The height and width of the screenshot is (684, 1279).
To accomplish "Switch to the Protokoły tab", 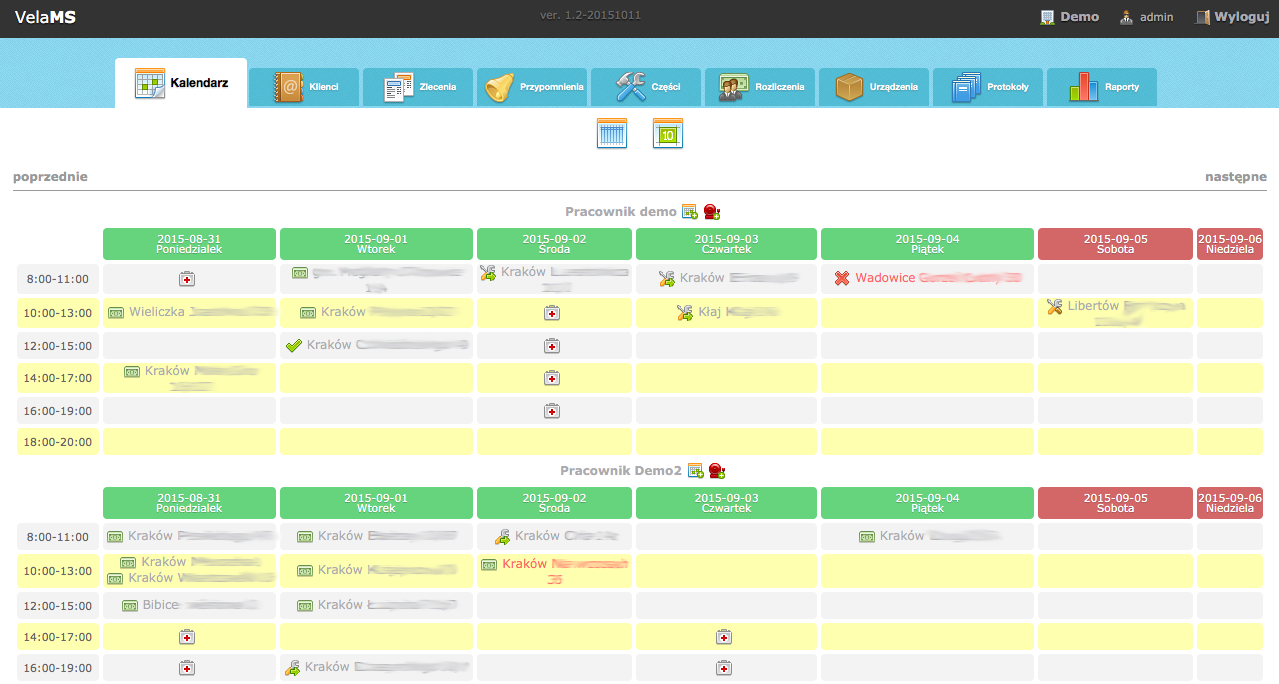I will point(987,87).
